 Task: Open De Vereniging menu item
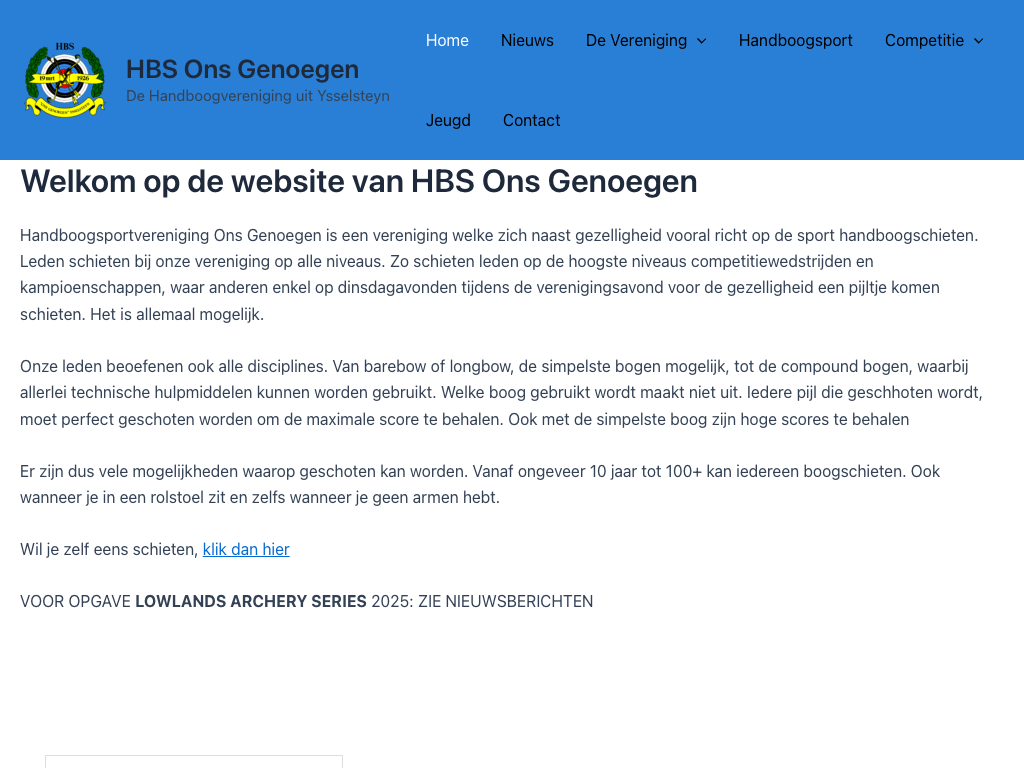click(x=636, y=40)
